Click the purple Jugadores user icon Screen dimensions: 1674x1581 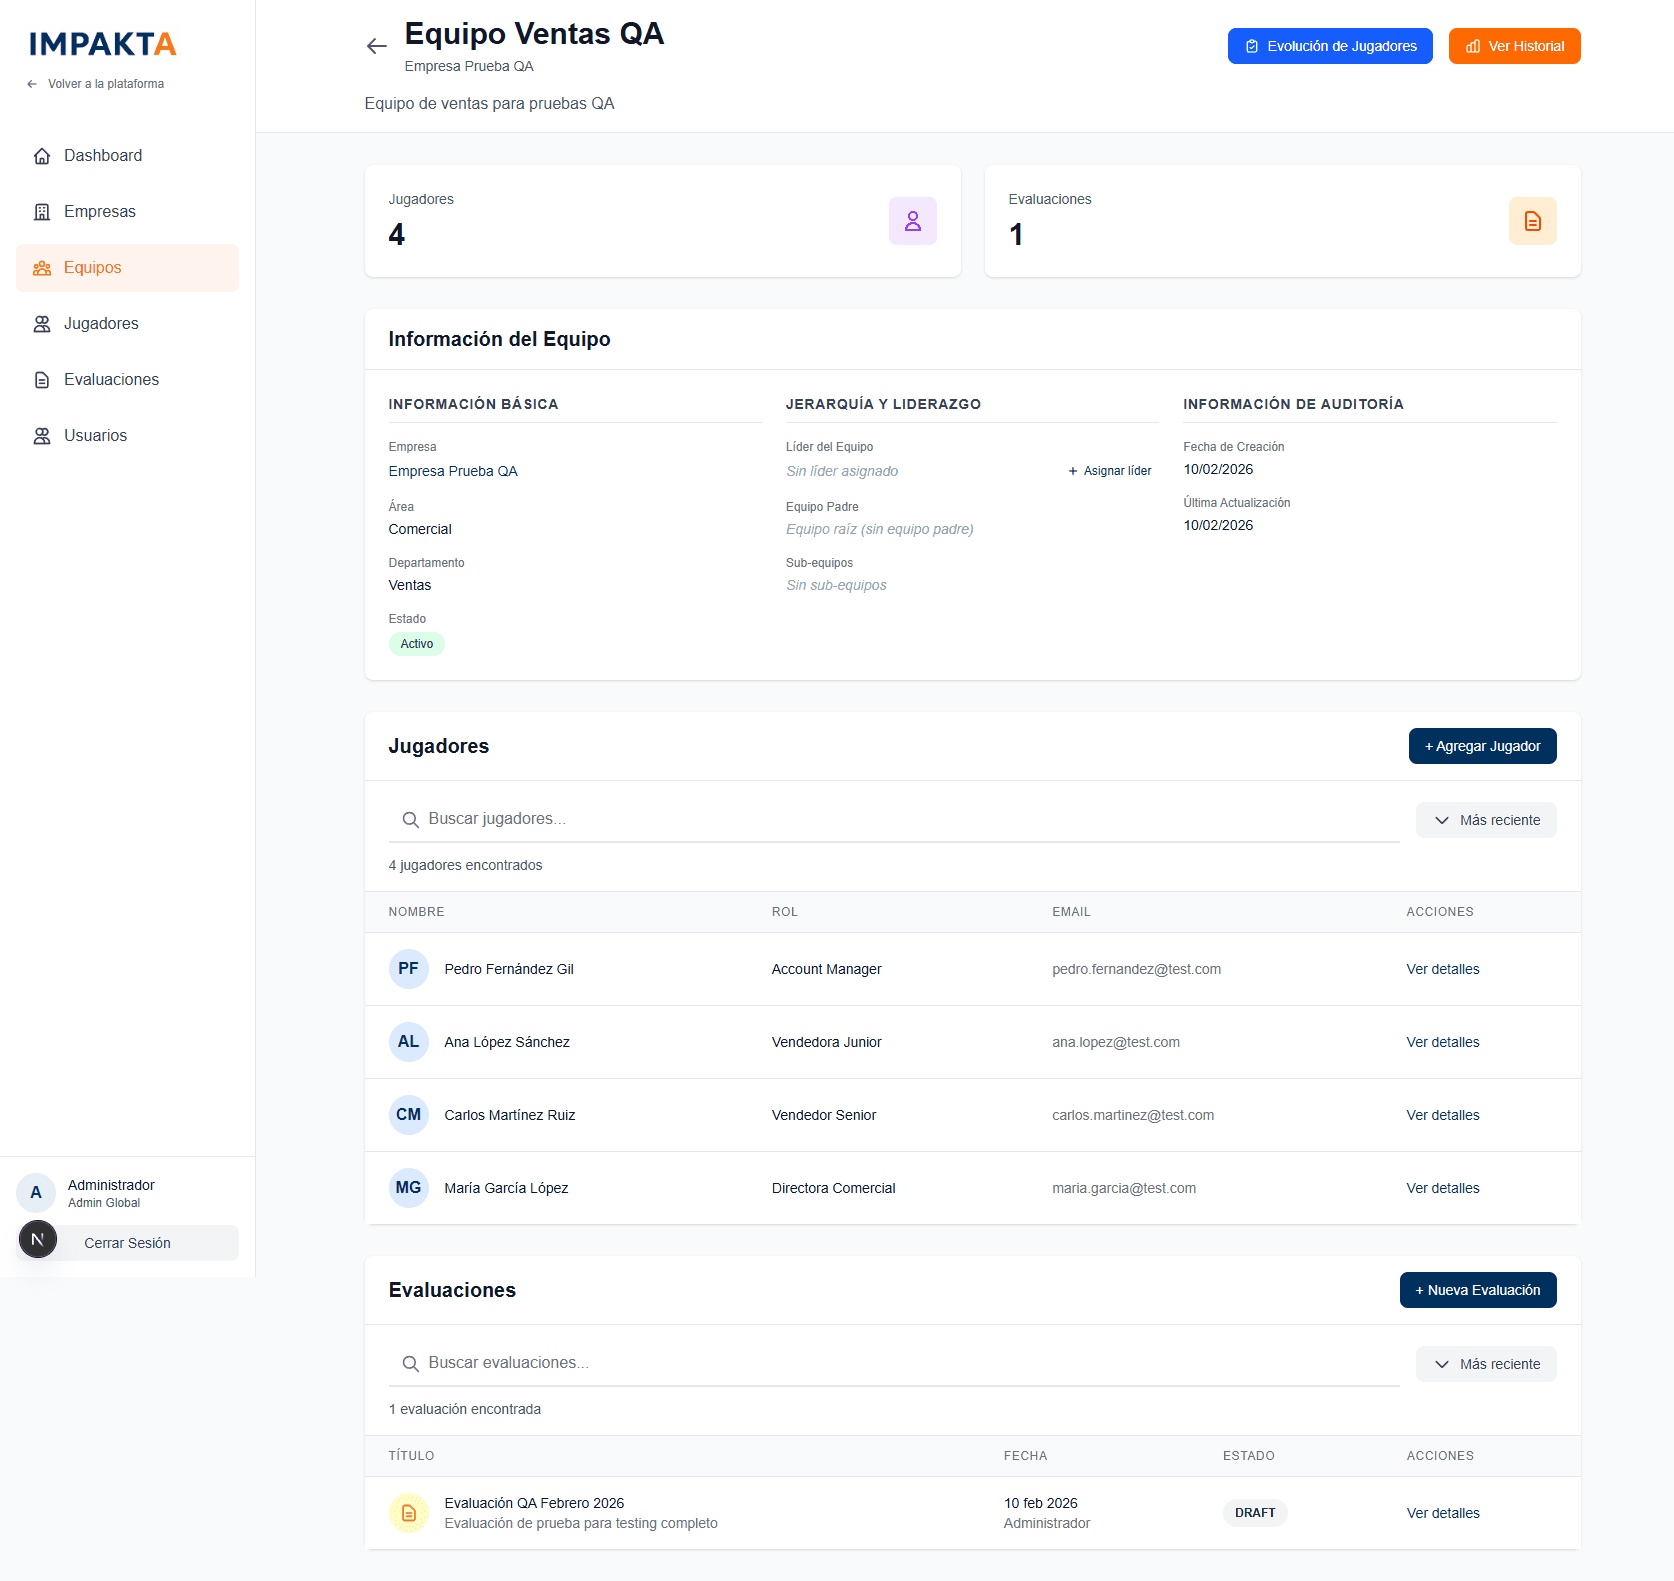click(912, 221)
